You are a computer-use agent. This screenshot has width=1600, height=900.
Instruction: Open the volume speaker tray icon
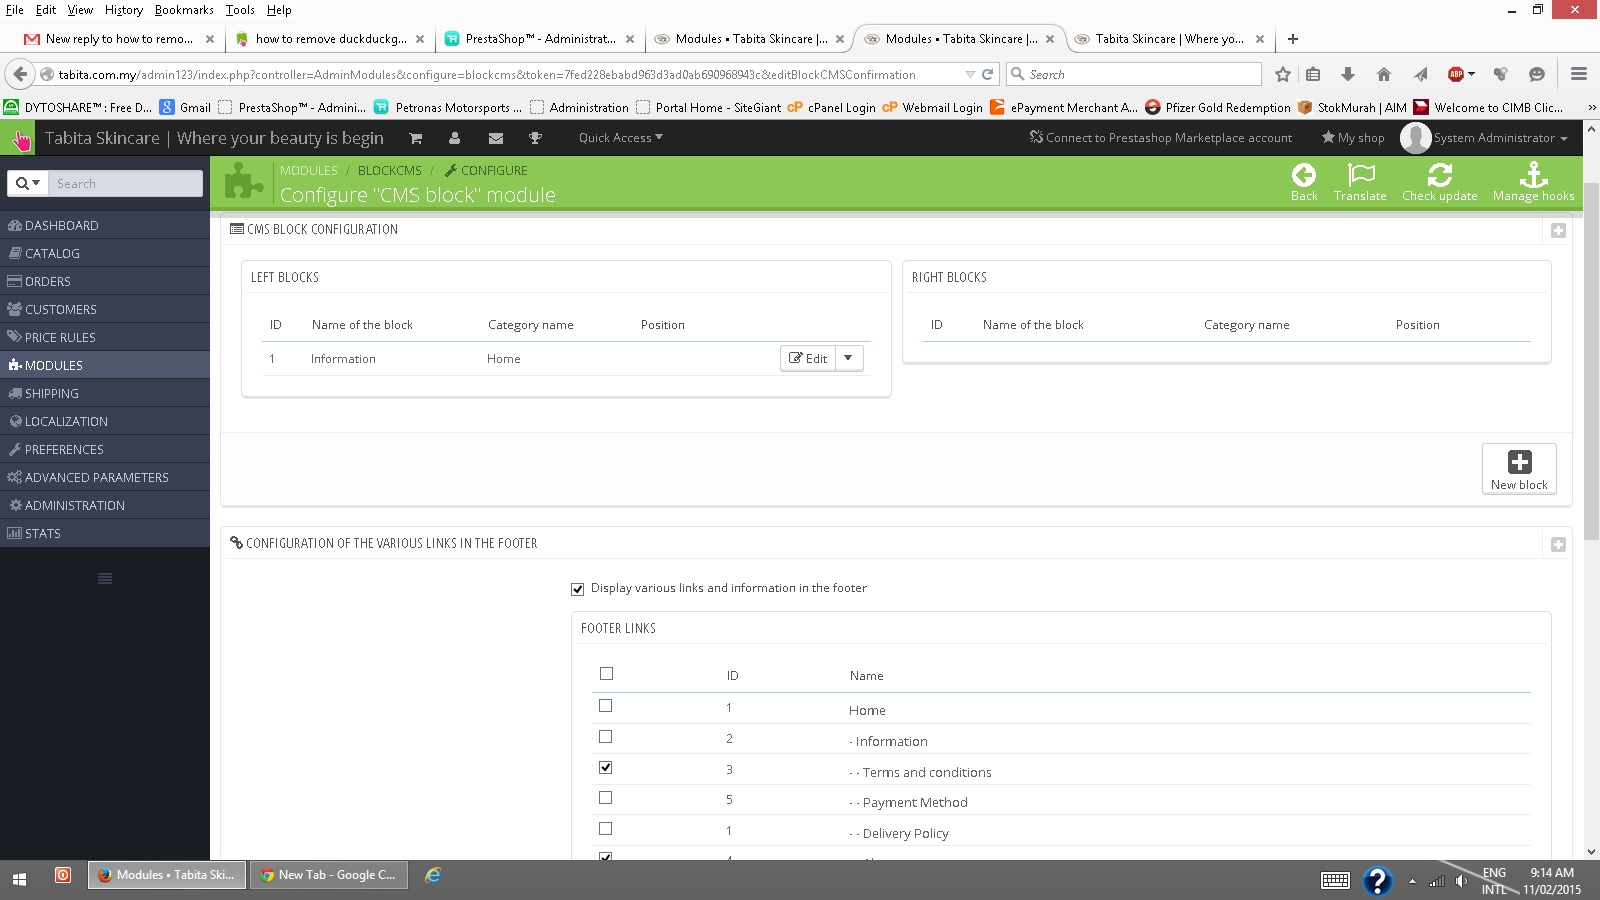click(1461, 881)
